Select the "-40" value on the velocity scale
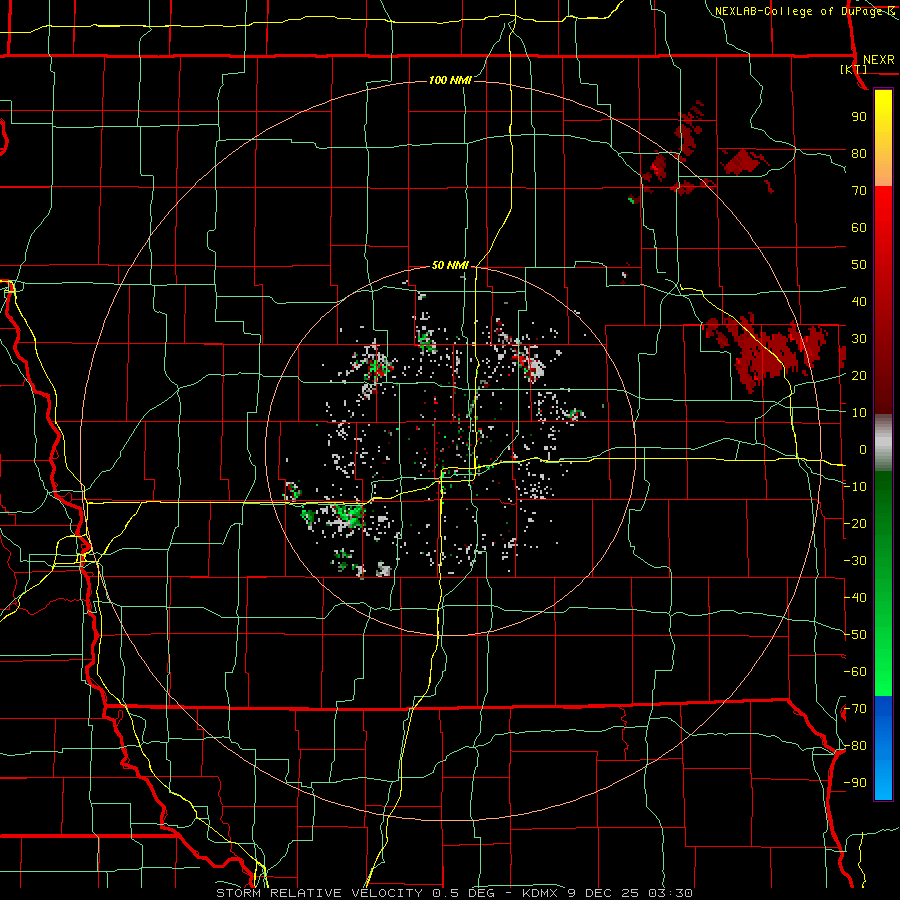Screen dimensions: 900x900 click(x=855, y=598)
